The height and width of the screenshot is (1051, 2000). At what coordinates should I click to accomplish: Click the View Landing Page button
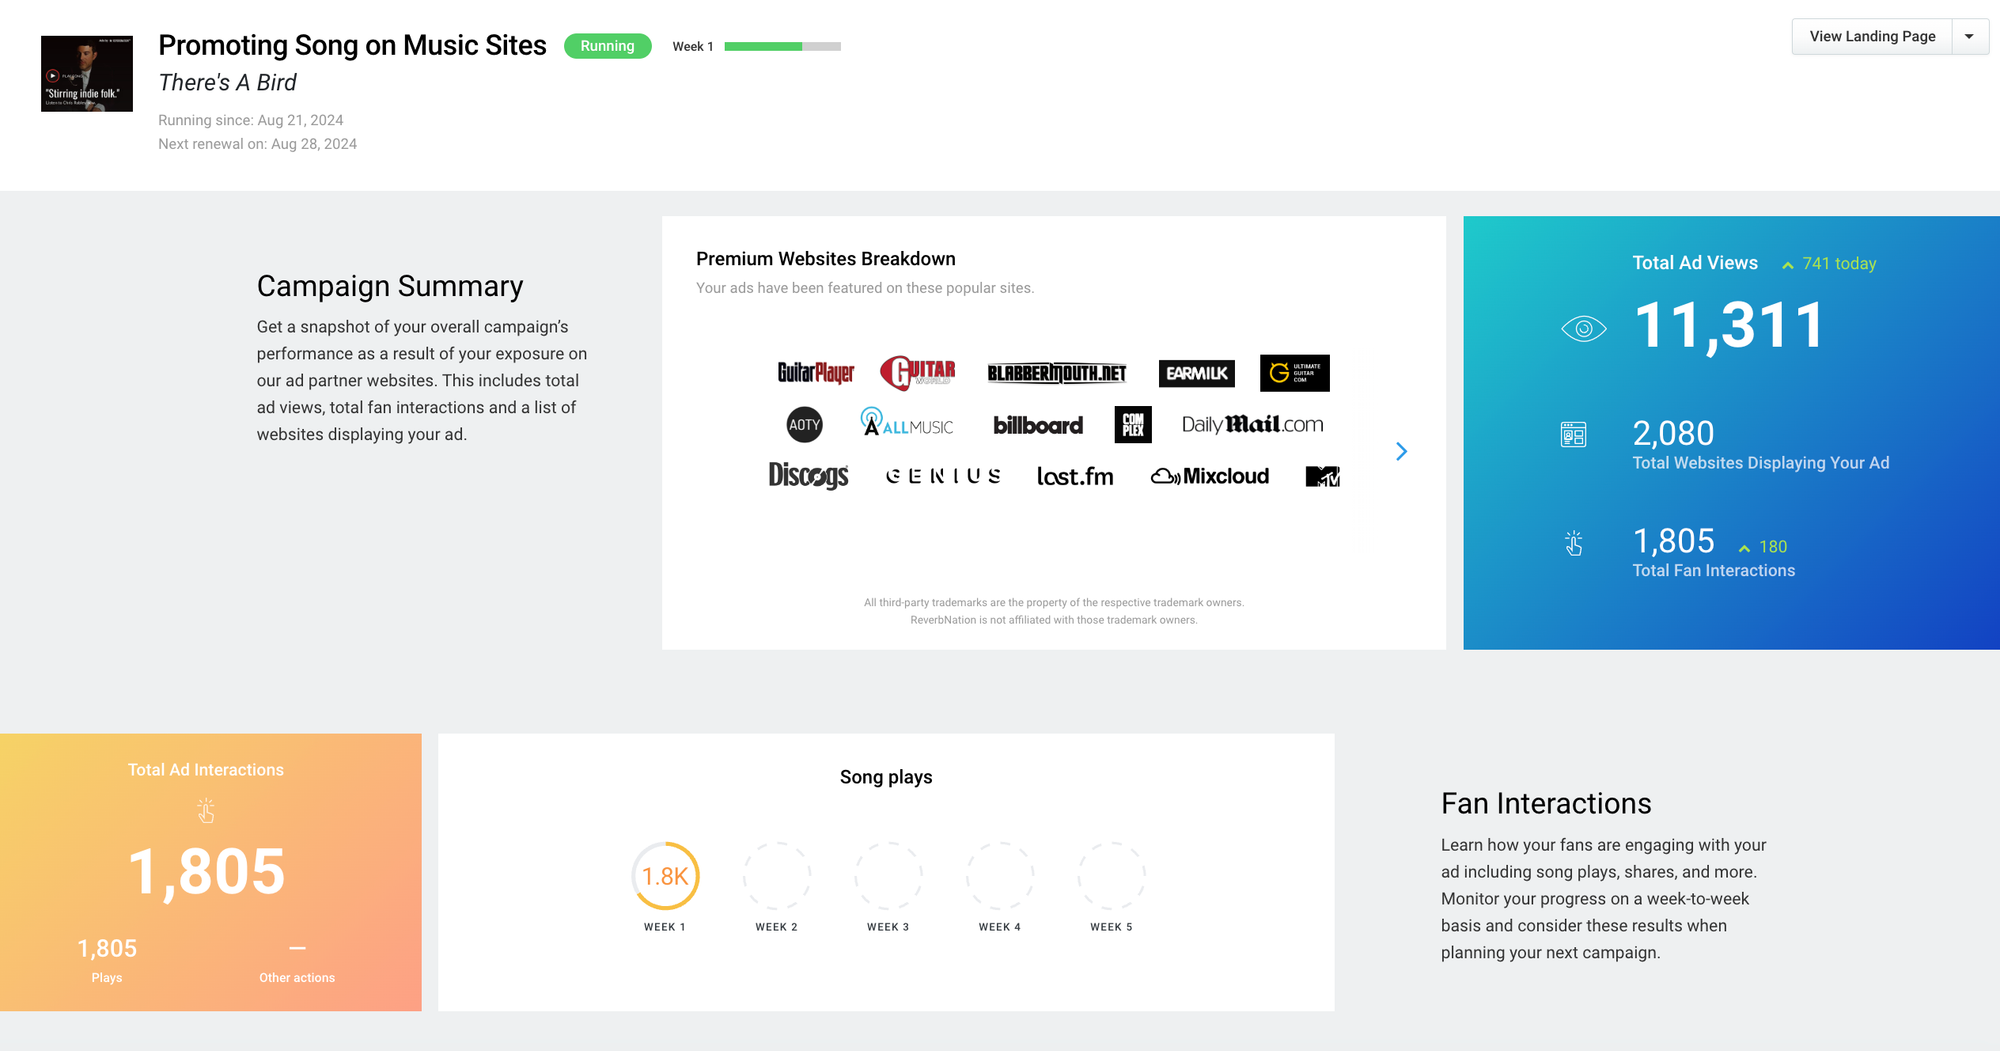[x=1871, y=36]
